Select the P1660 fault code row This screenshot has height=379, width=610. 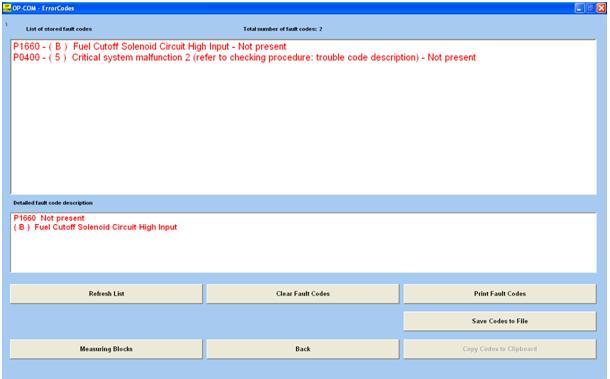coord(150,47)
